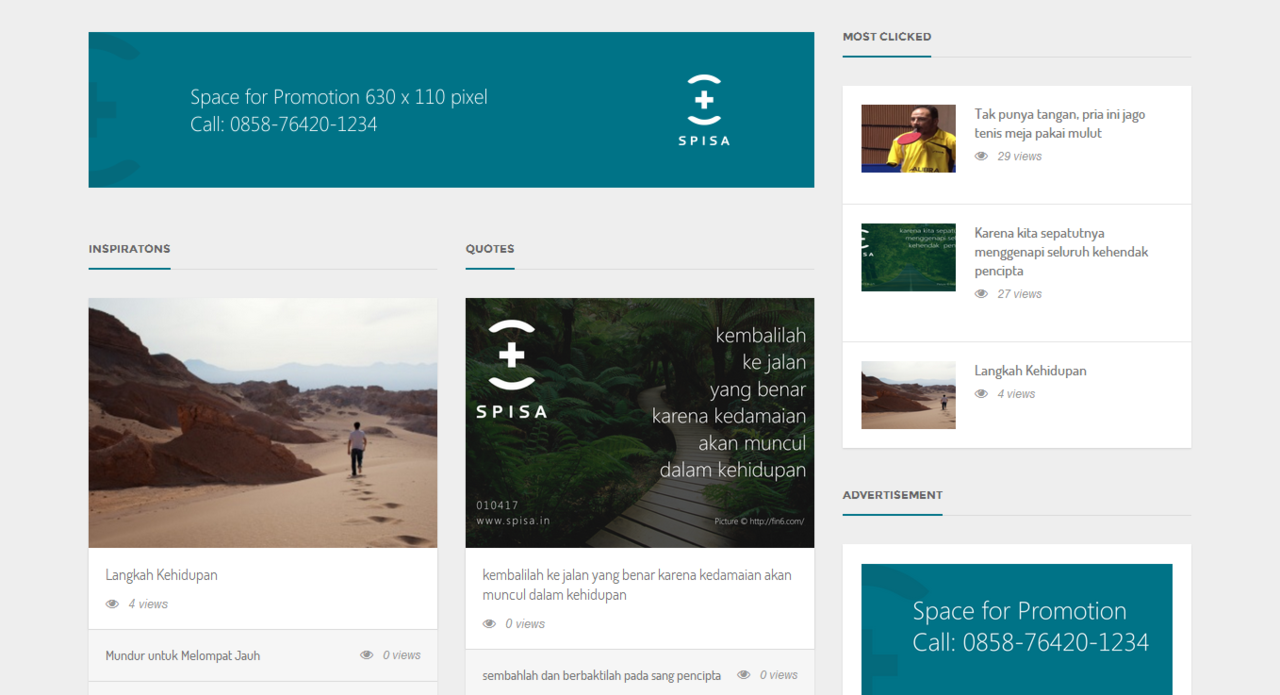
Task: Click www.spisa.in text on quote image
Action: [x=513, y=521]
